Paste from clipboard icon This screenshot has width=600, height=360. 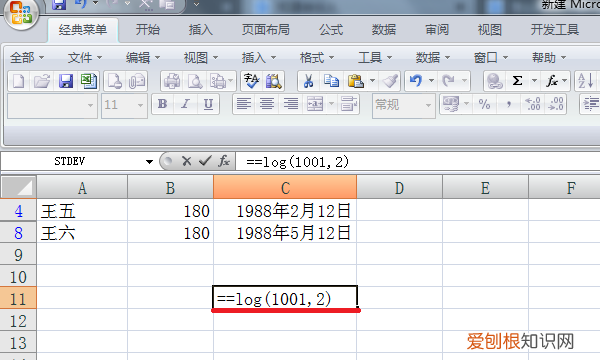(355, 81)
